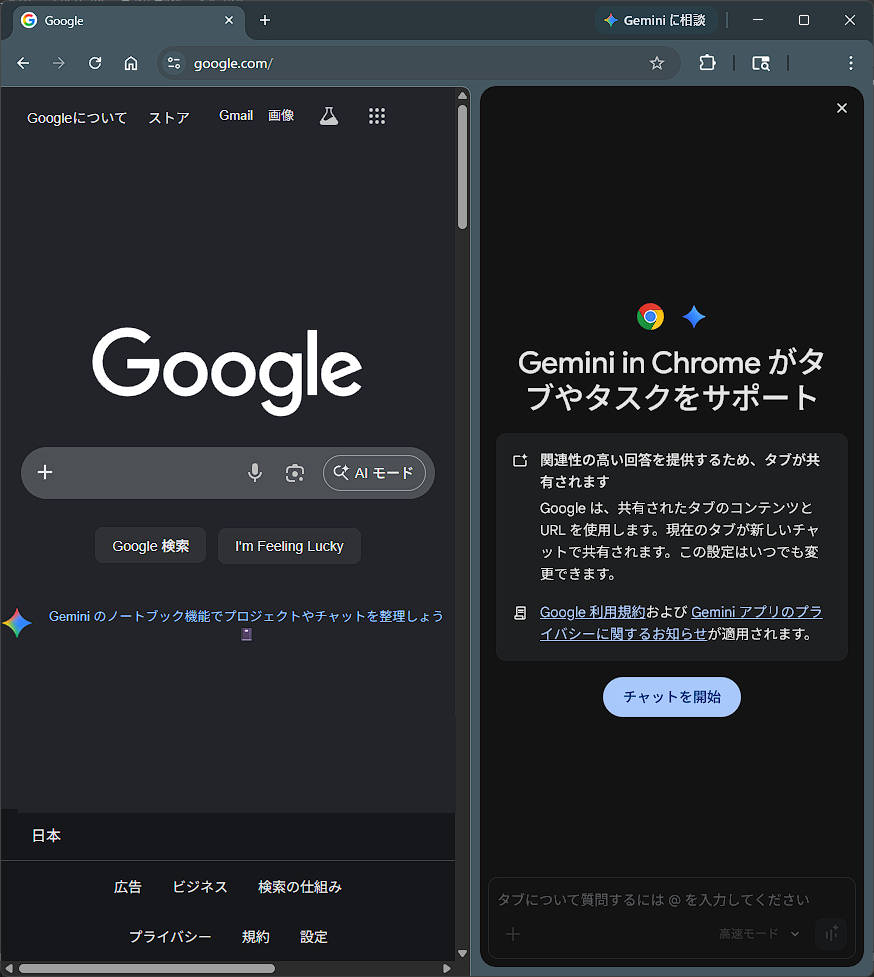Close the Gemini side panel

pyautogui.click(x=842, y=108)
